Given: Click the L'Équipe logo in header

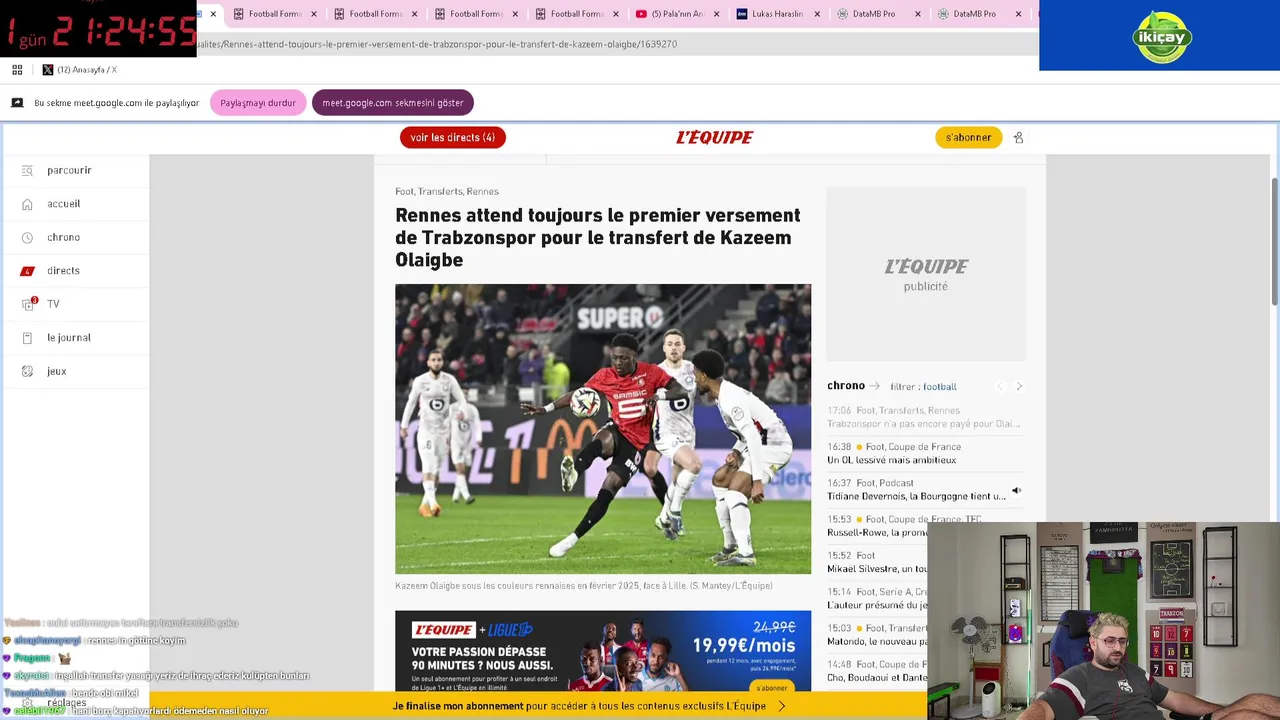Looking at the screenshot, I should (714, 138).
